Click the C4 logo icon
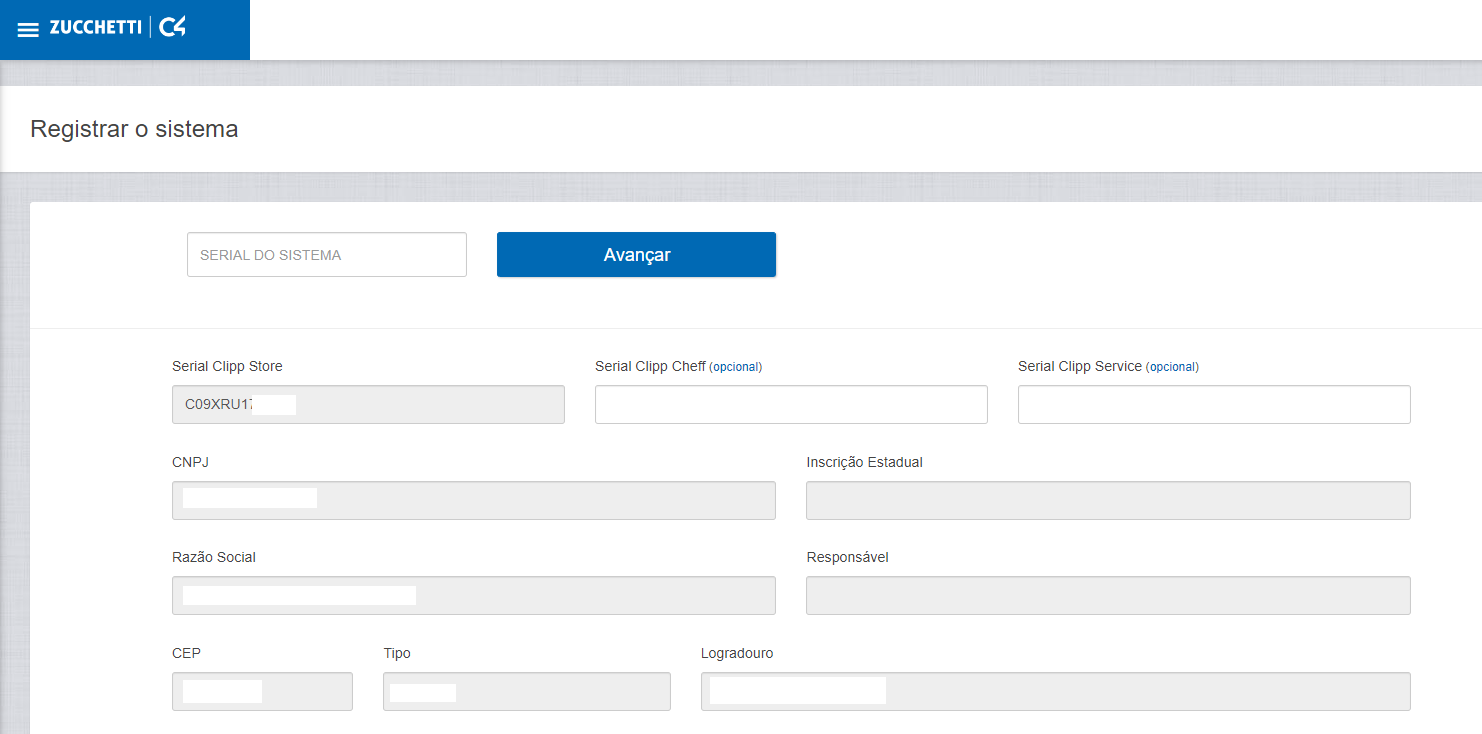This screenshot has width=1482, height=734. coord(172,28)
